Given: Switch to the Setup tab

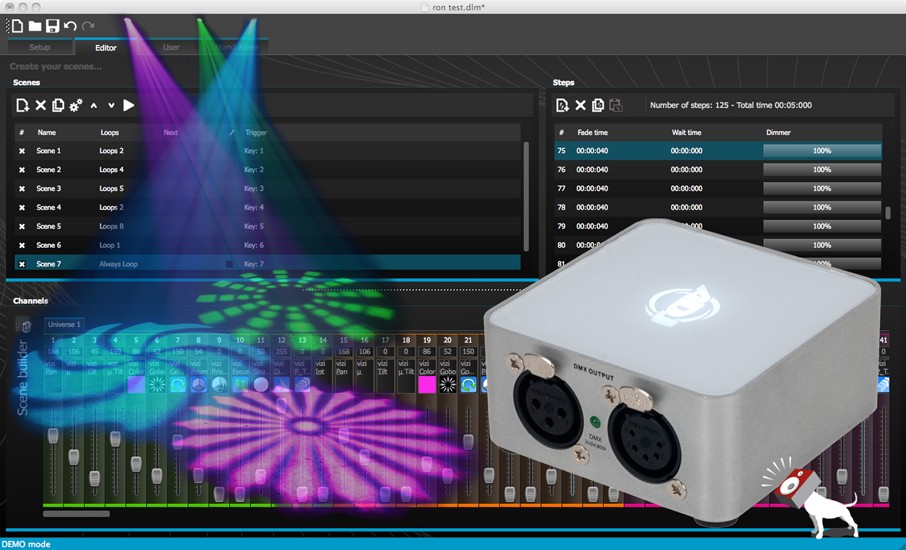Looking at the screenshot, I should point(39,47).
